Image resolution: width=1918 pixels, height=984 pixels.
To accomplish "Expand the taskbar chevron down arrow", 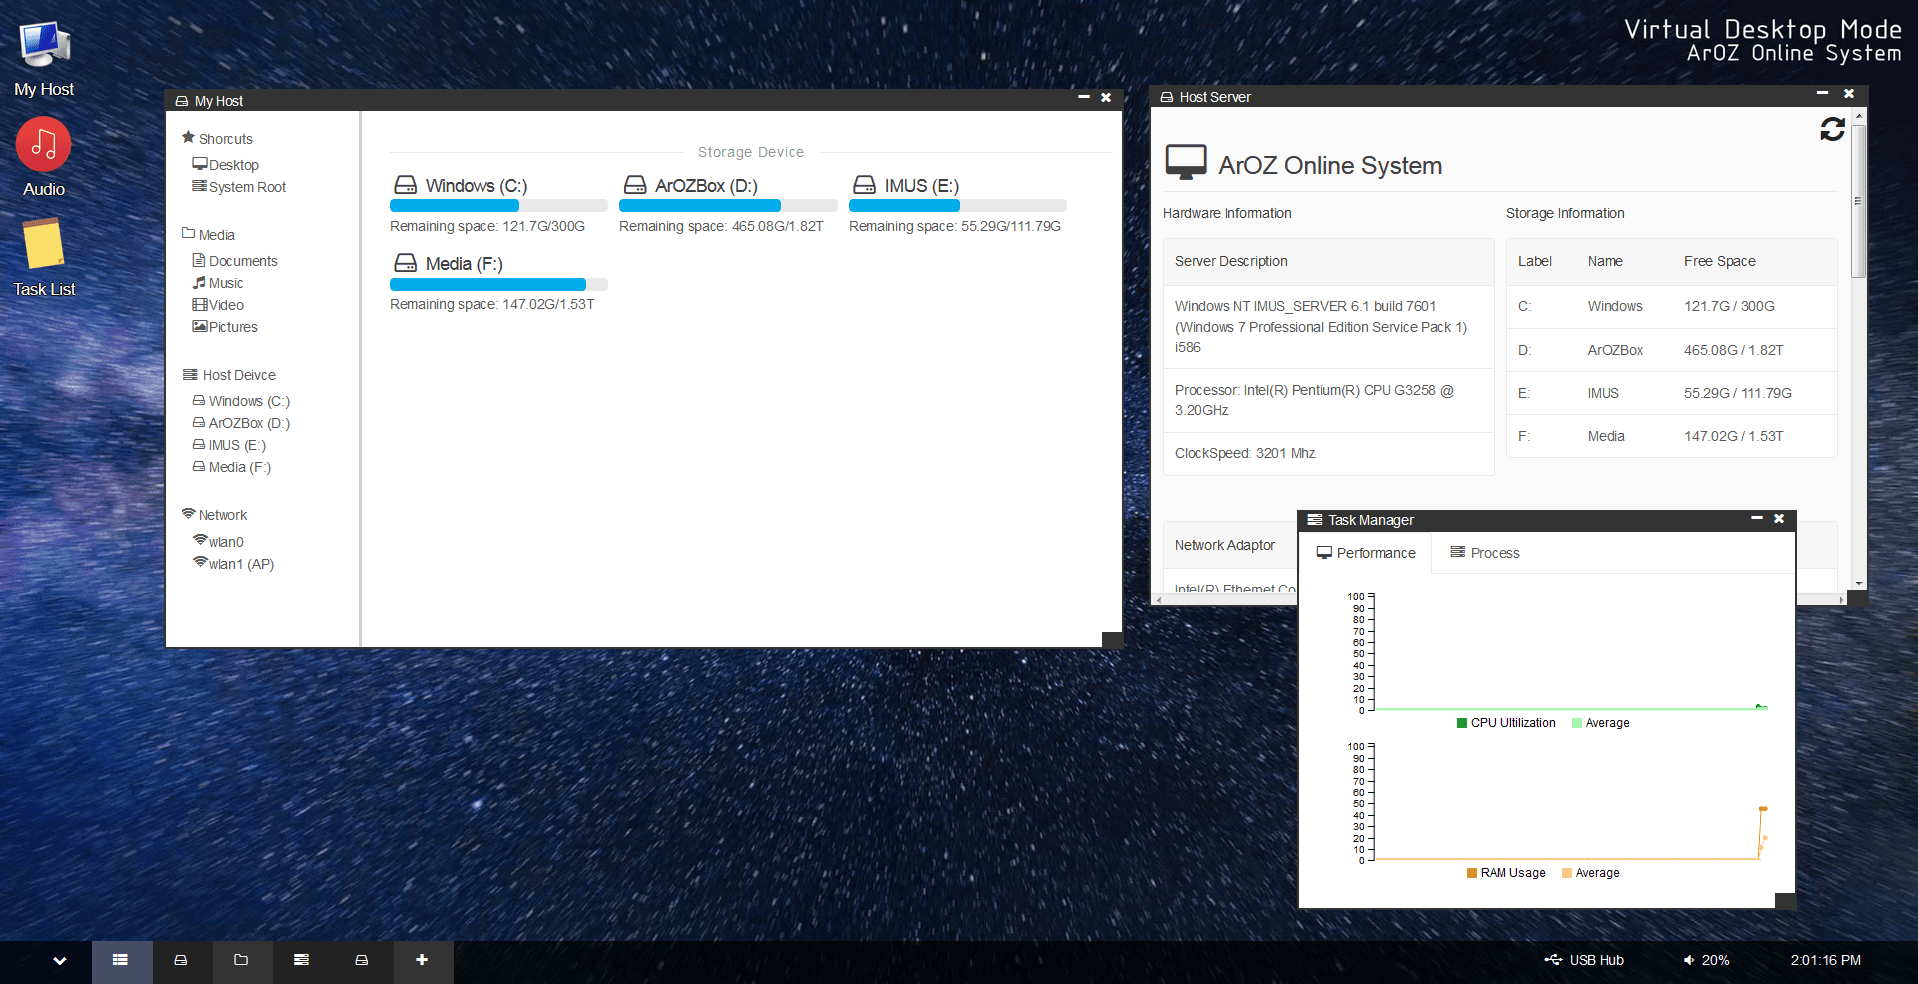I will [x=60, y=960].
